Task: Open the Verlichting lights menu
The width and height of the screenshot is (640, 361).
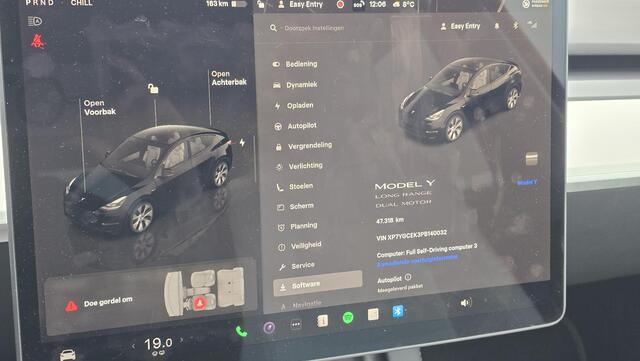Action: tap(300, 166)
